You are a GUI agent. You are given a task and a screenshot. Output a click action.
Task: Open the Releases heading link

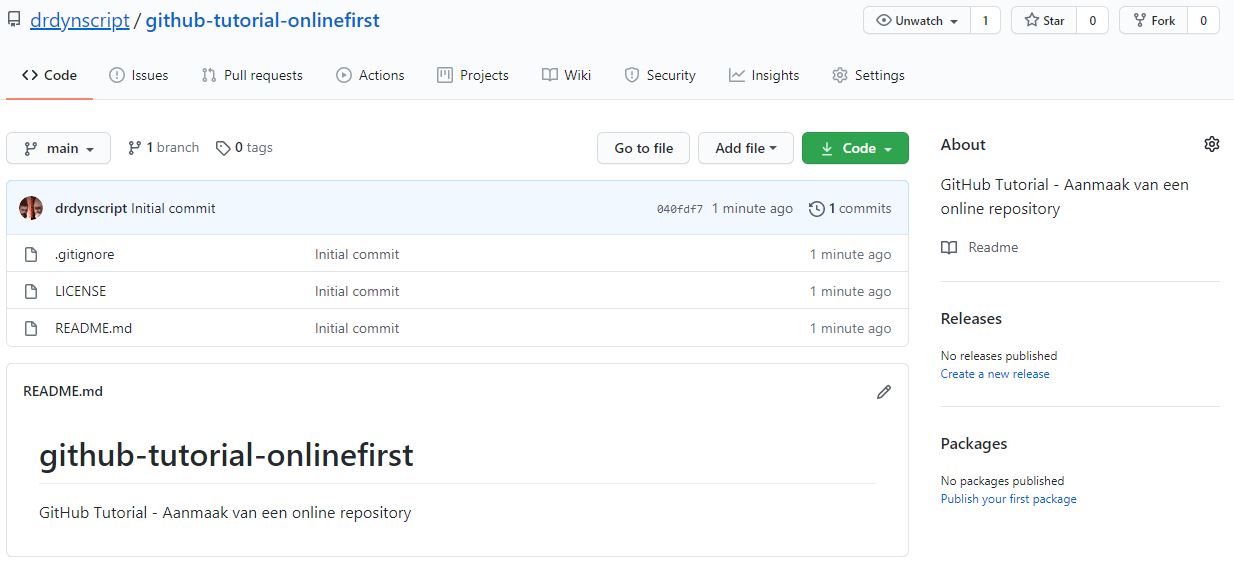point(971,319)
